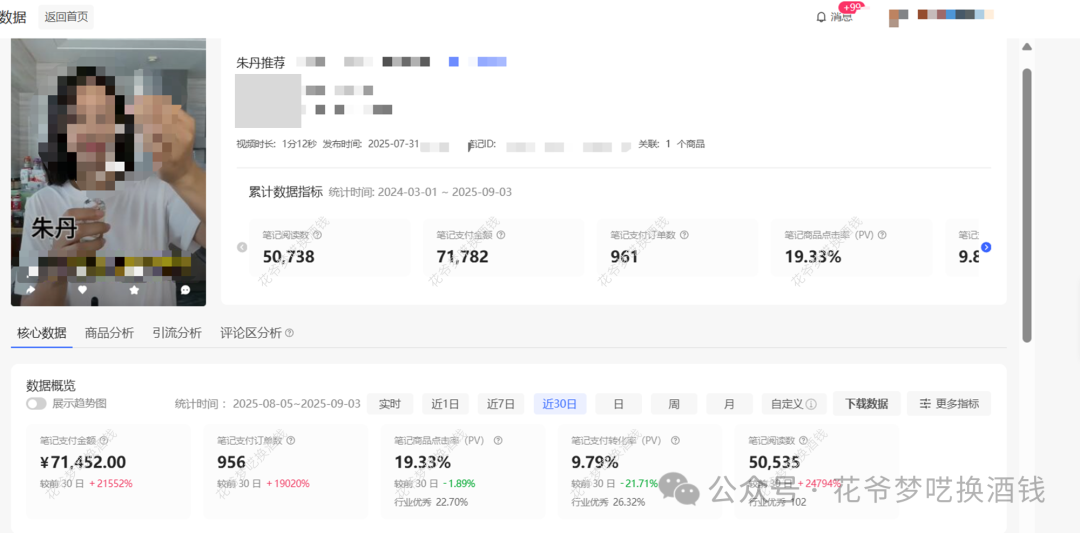The image size is (1080, 533).
Task: Open the 消息 notification bell
Action: click(x=834, y=17)
